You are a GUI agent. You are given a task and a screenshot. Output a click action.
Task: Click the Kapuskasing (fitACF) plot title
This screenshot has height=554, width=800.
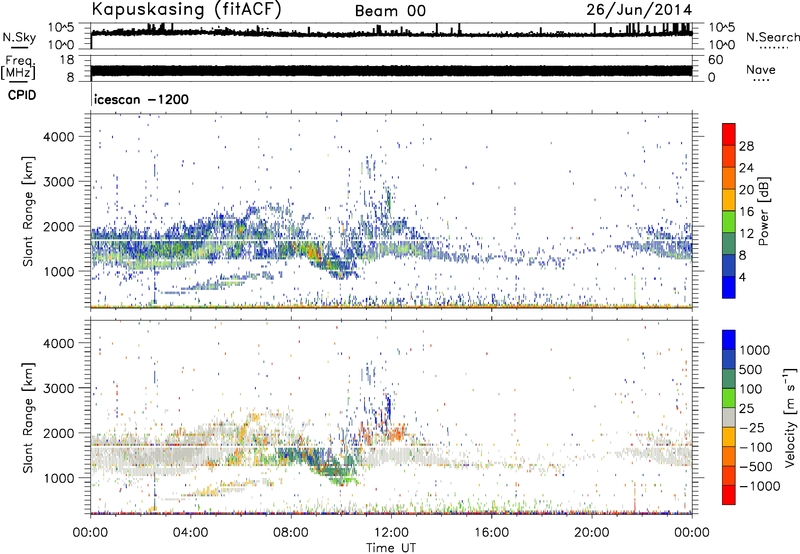pos(186,9)
